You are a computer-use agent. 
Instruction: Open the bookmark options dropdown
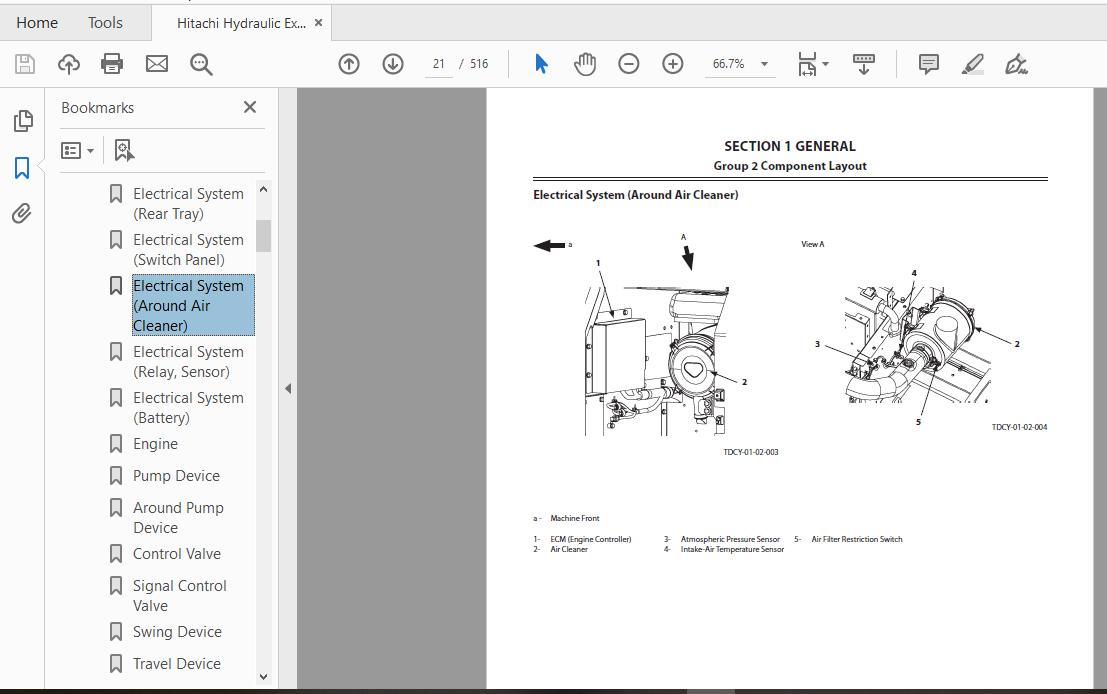click(78, 150)
